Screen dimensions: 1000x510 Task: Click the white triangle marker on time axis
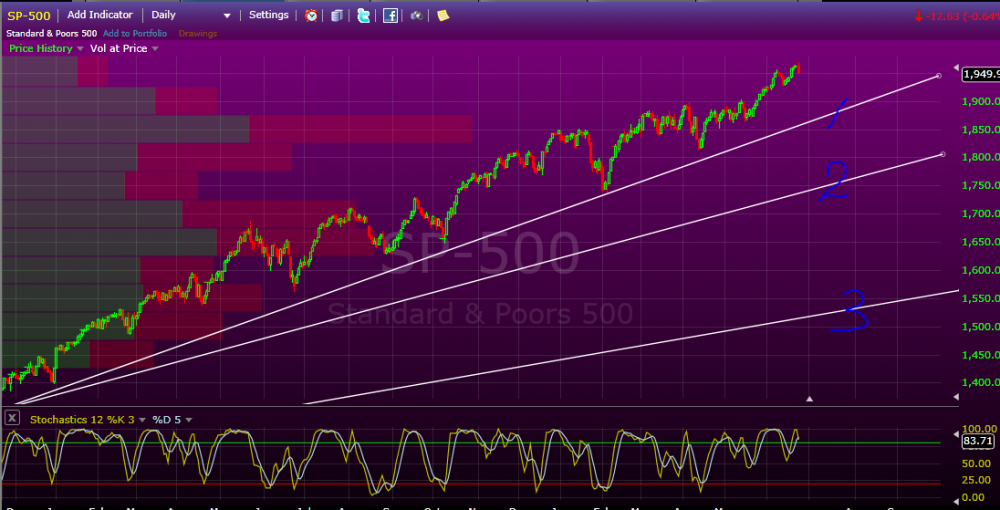point(809,398)
